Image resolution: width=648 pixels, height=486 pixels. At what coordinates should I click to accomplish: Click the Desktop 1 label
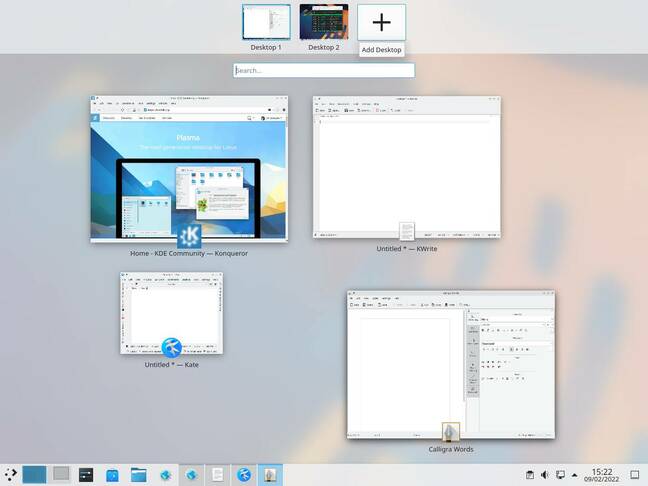click(x=266, y=48)
